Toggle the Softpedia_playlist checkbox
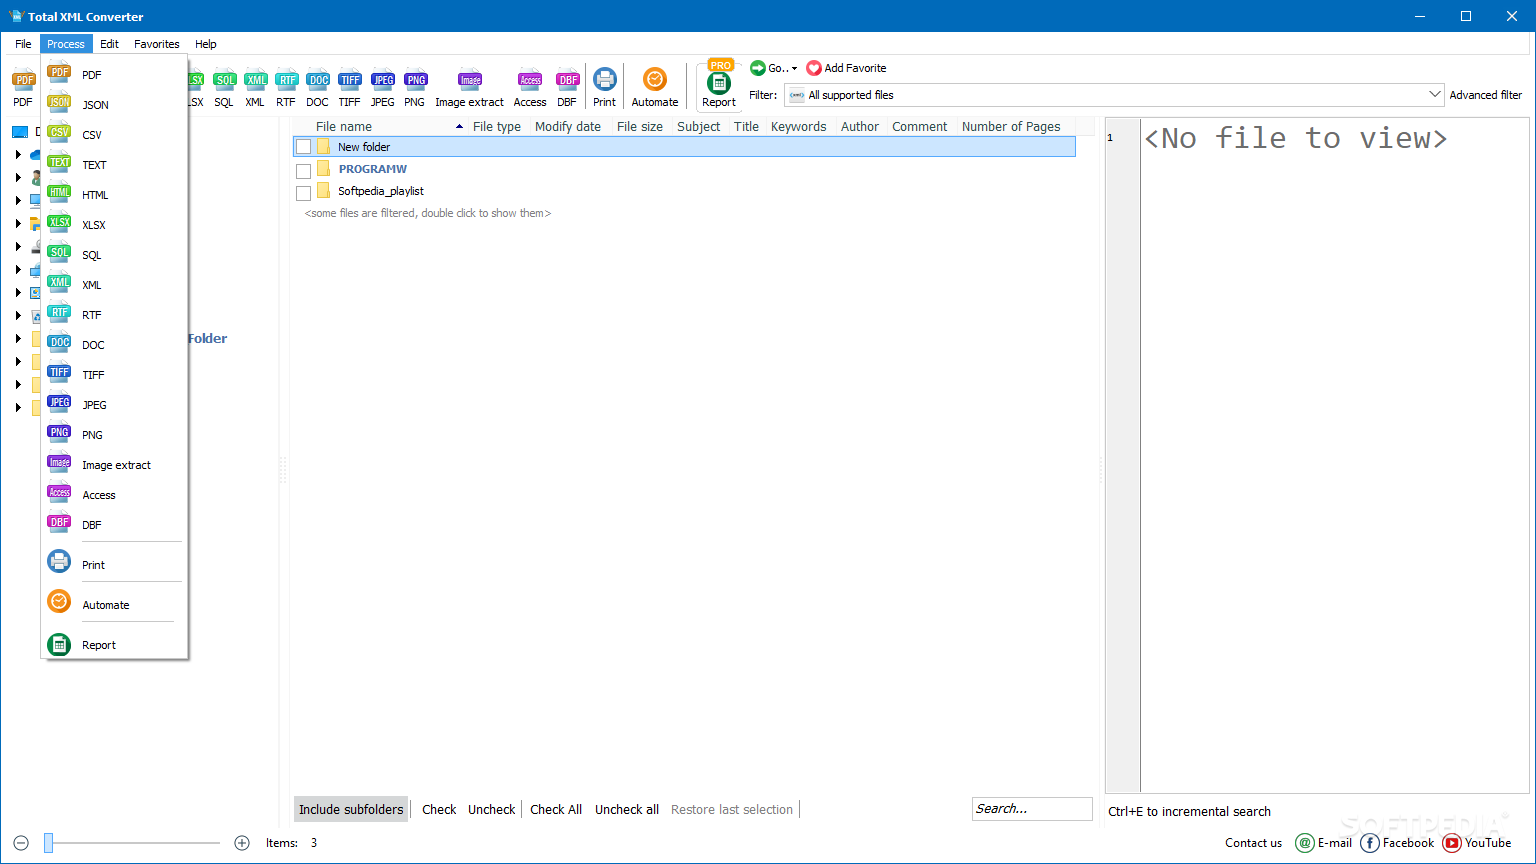This screenshot has height=864, width=1536. [303, 192]
